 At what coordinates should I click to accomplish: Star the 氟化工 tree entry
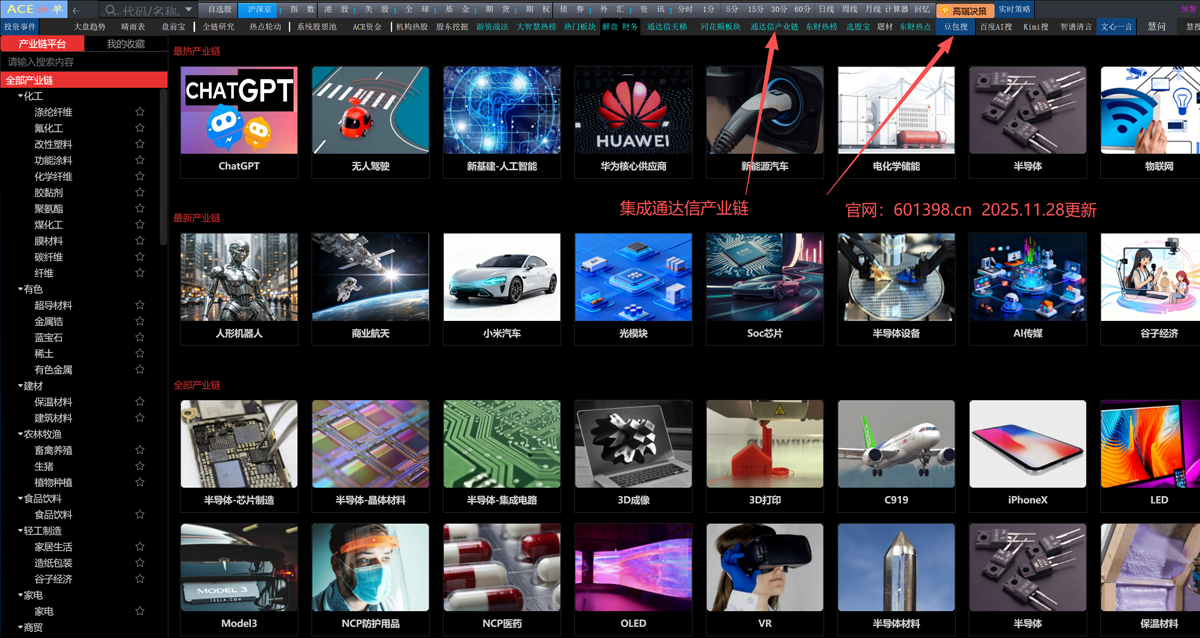click(x=140, y=128)
